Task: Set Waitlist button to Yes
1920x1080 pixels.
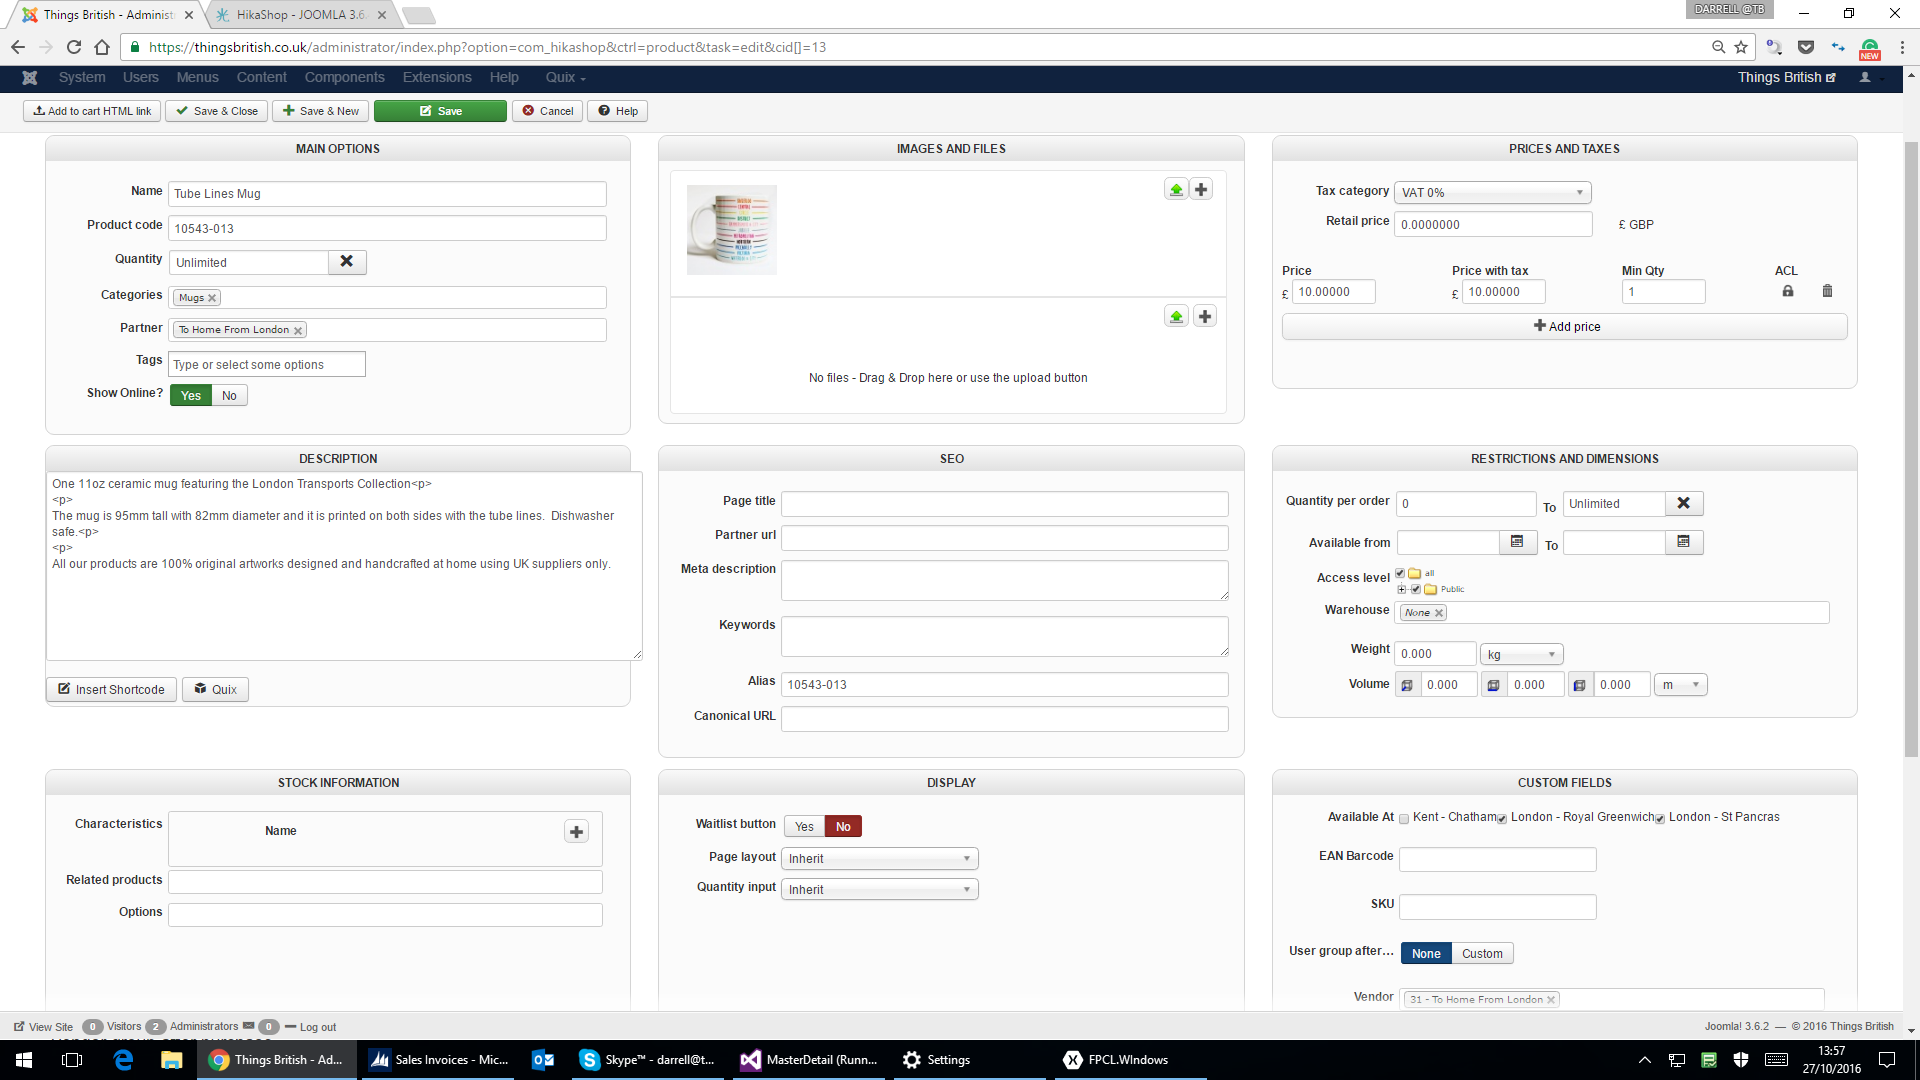Action: [x=804, y=826]
